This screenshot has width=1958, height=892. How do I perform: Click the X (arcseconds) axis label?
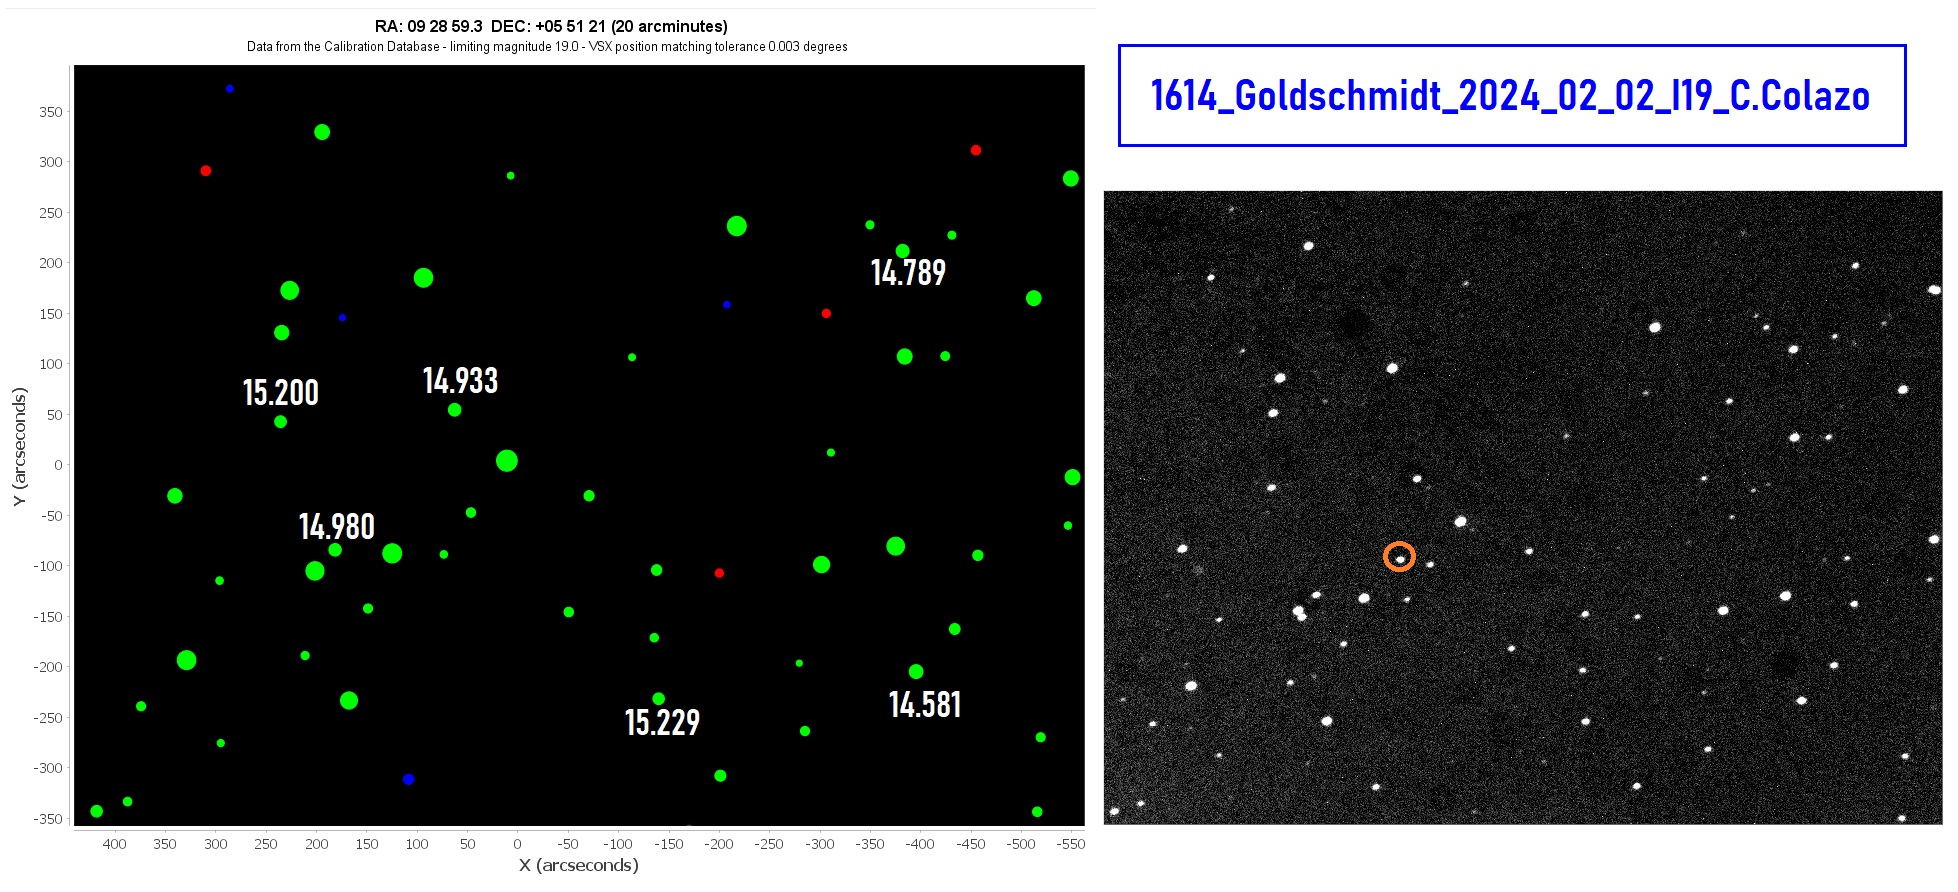pos(578,866)
